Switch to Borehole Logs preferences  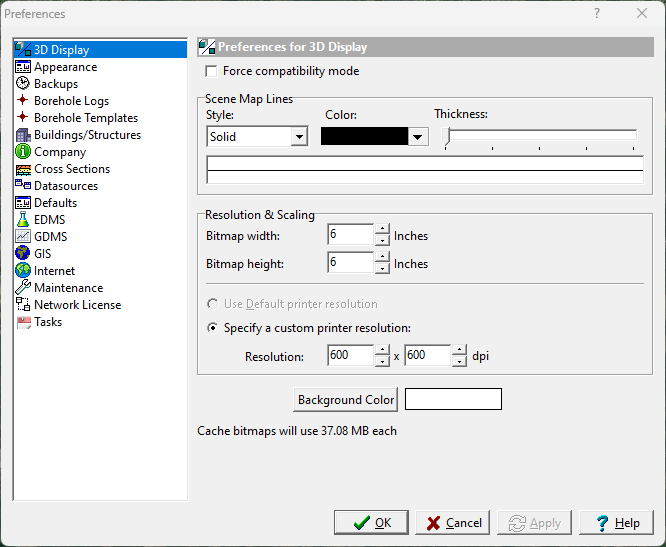pos(71,101)
